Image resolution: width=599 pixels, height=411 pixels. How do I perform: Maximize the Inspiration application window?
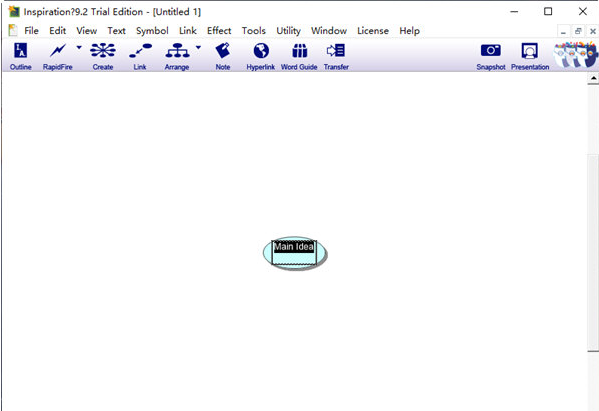(548, 11)
